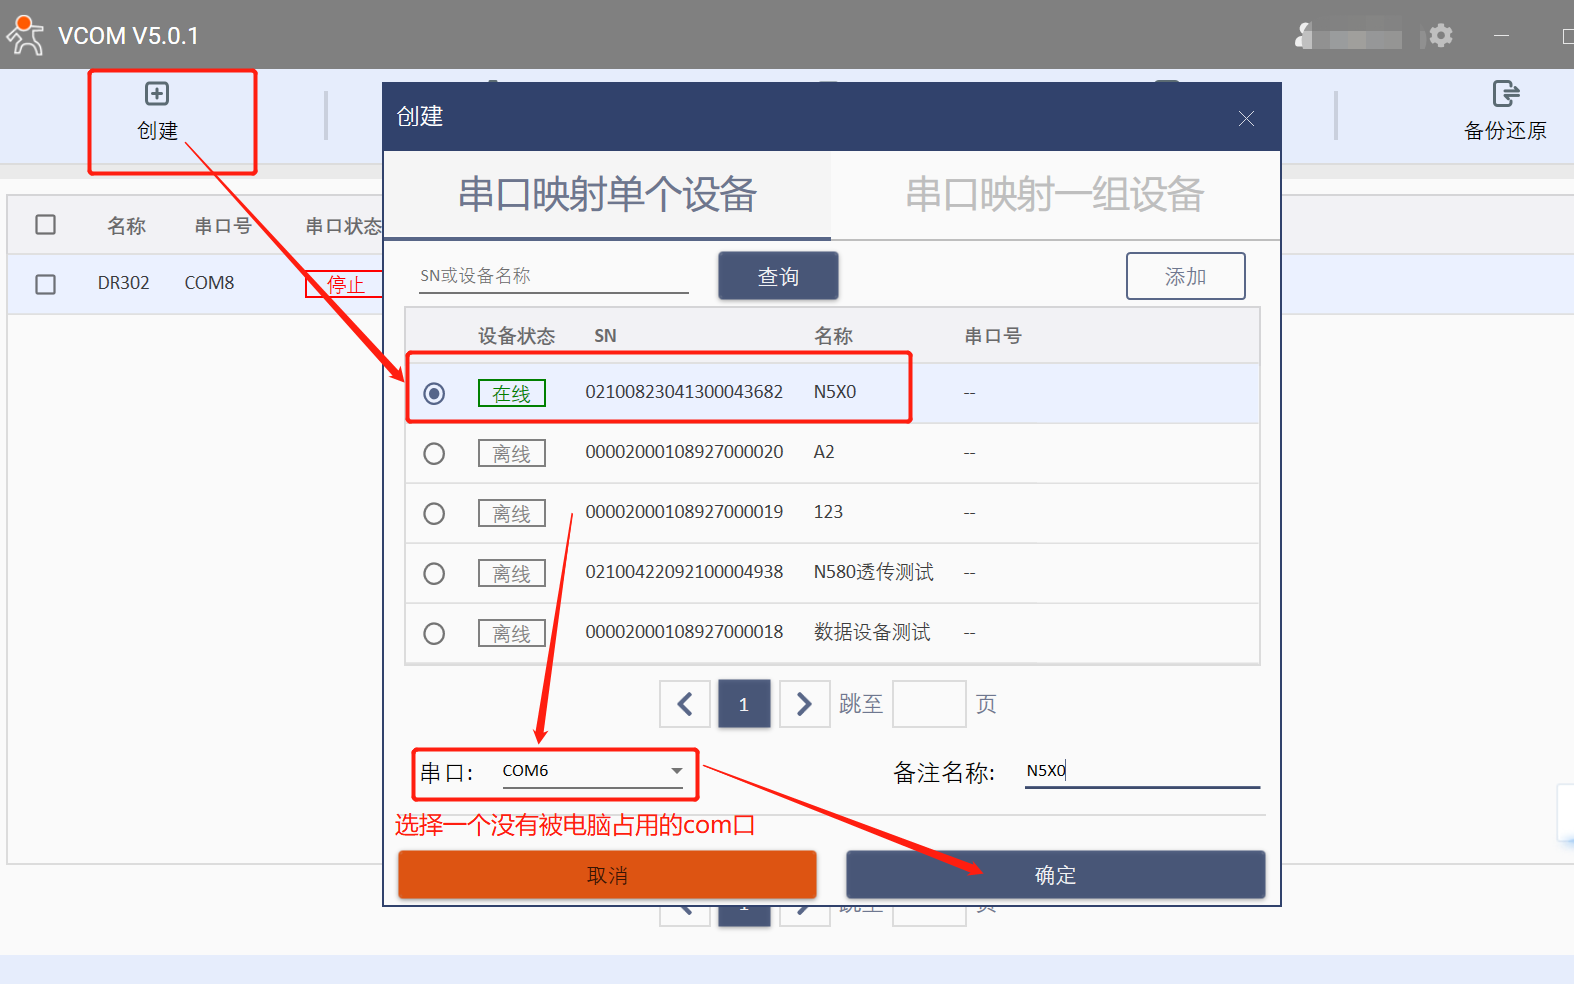Open the settings gear icon
This screenshot has height=984, width=1574.
1440,36
